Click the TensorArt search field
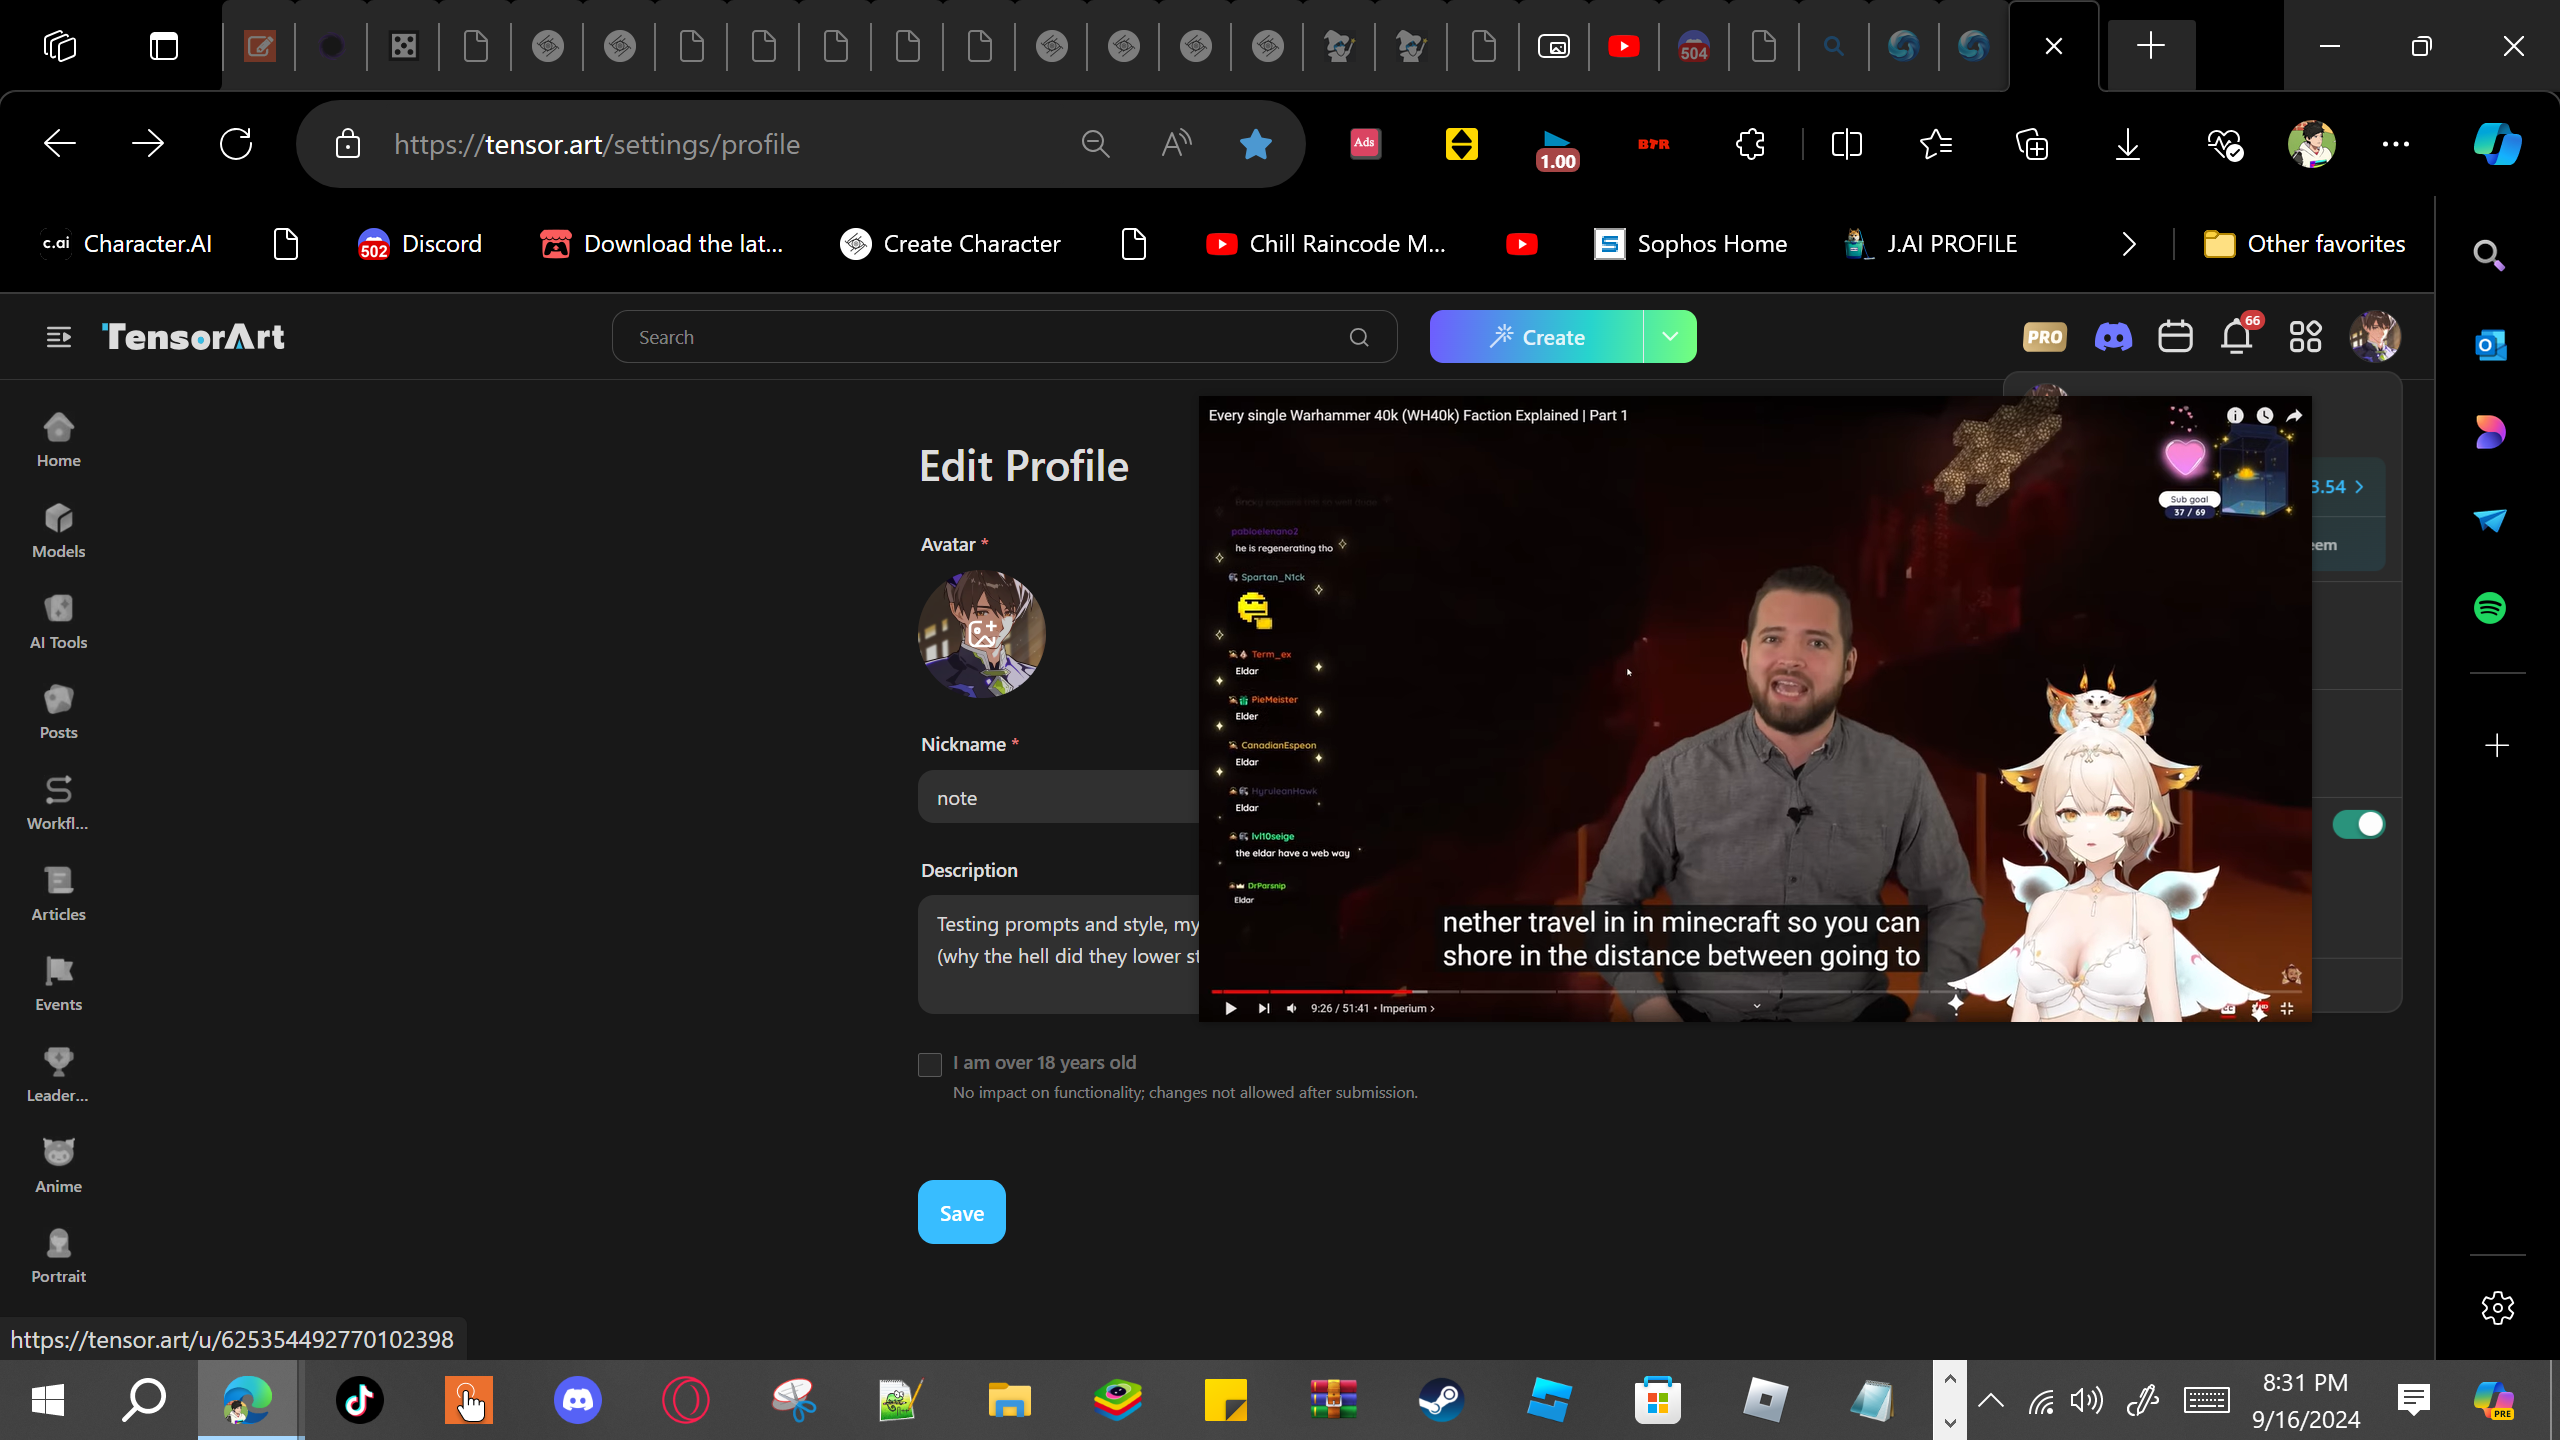Screen dimensions: 2560x1440 (x=1004, y=337)
